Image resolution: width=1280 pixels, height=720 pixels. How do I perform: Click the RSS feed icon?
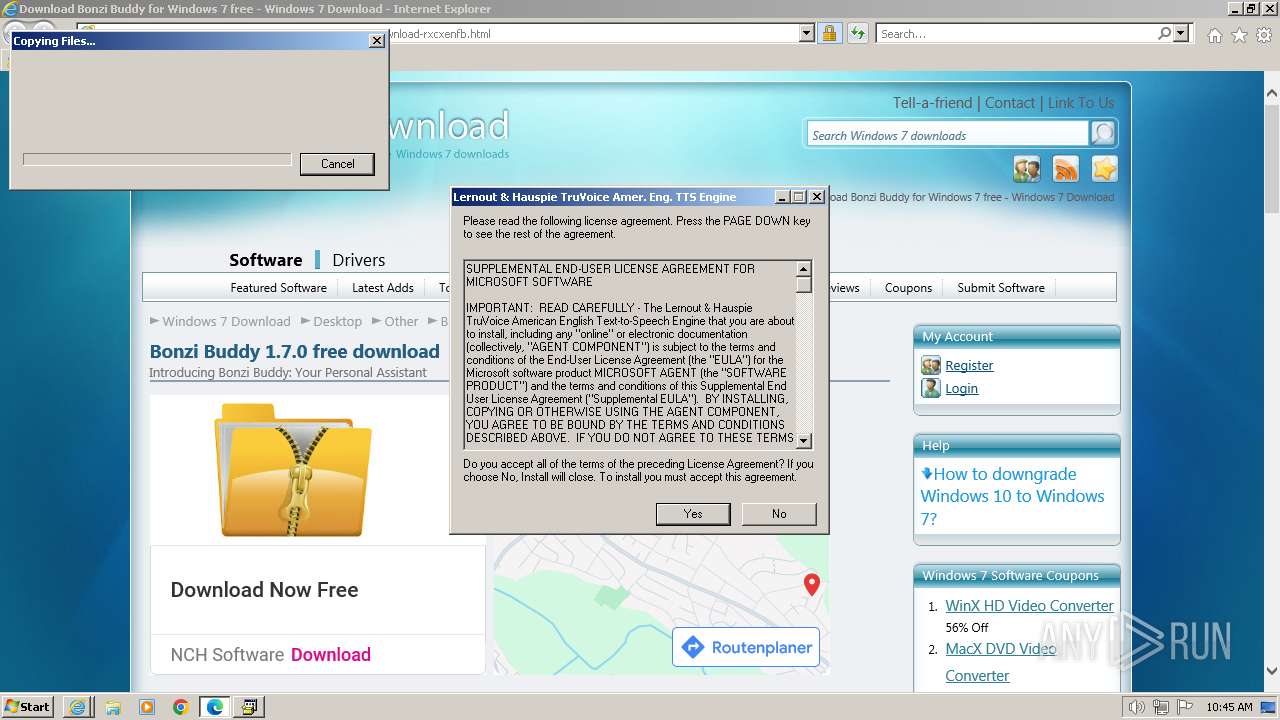pos(1066,169)
